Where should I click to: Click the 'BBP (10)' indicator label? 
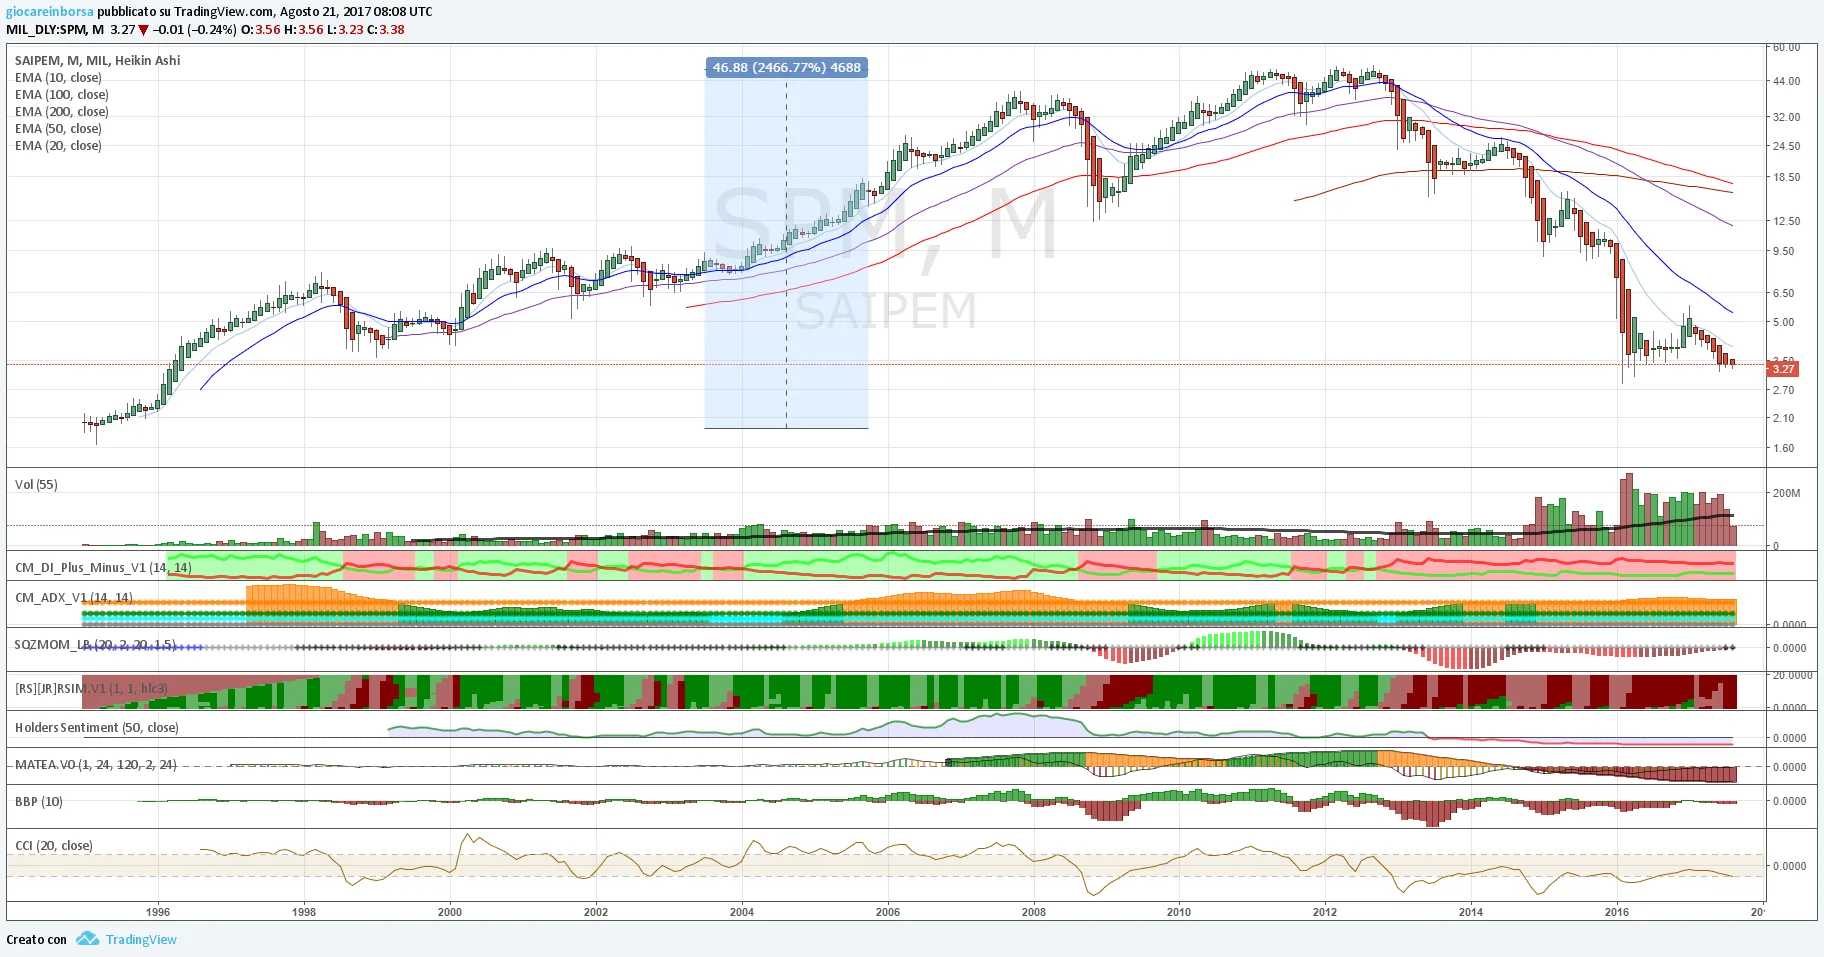(x=39, y=802)
